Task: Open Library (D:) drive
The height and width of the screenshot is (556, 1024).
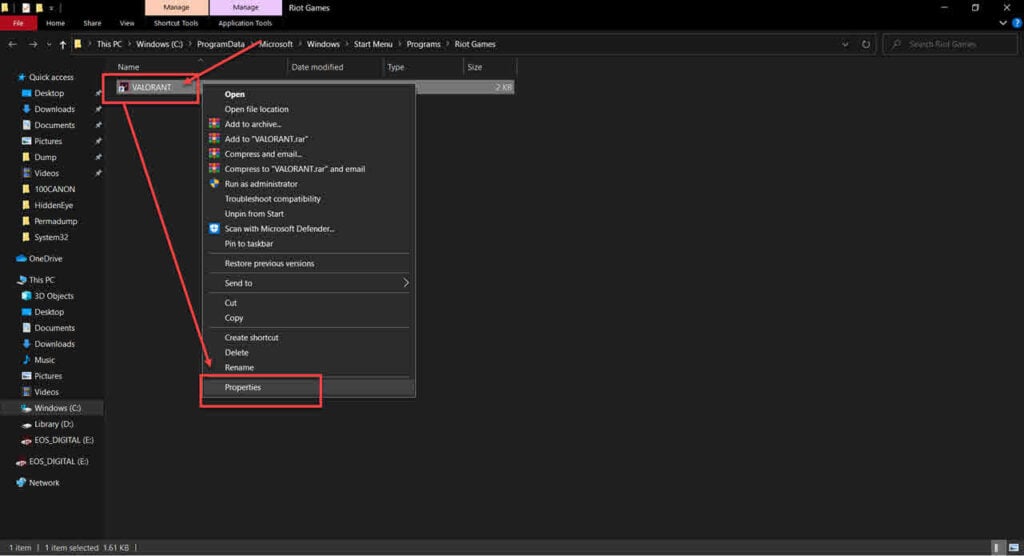Action: tap(54, 424)
